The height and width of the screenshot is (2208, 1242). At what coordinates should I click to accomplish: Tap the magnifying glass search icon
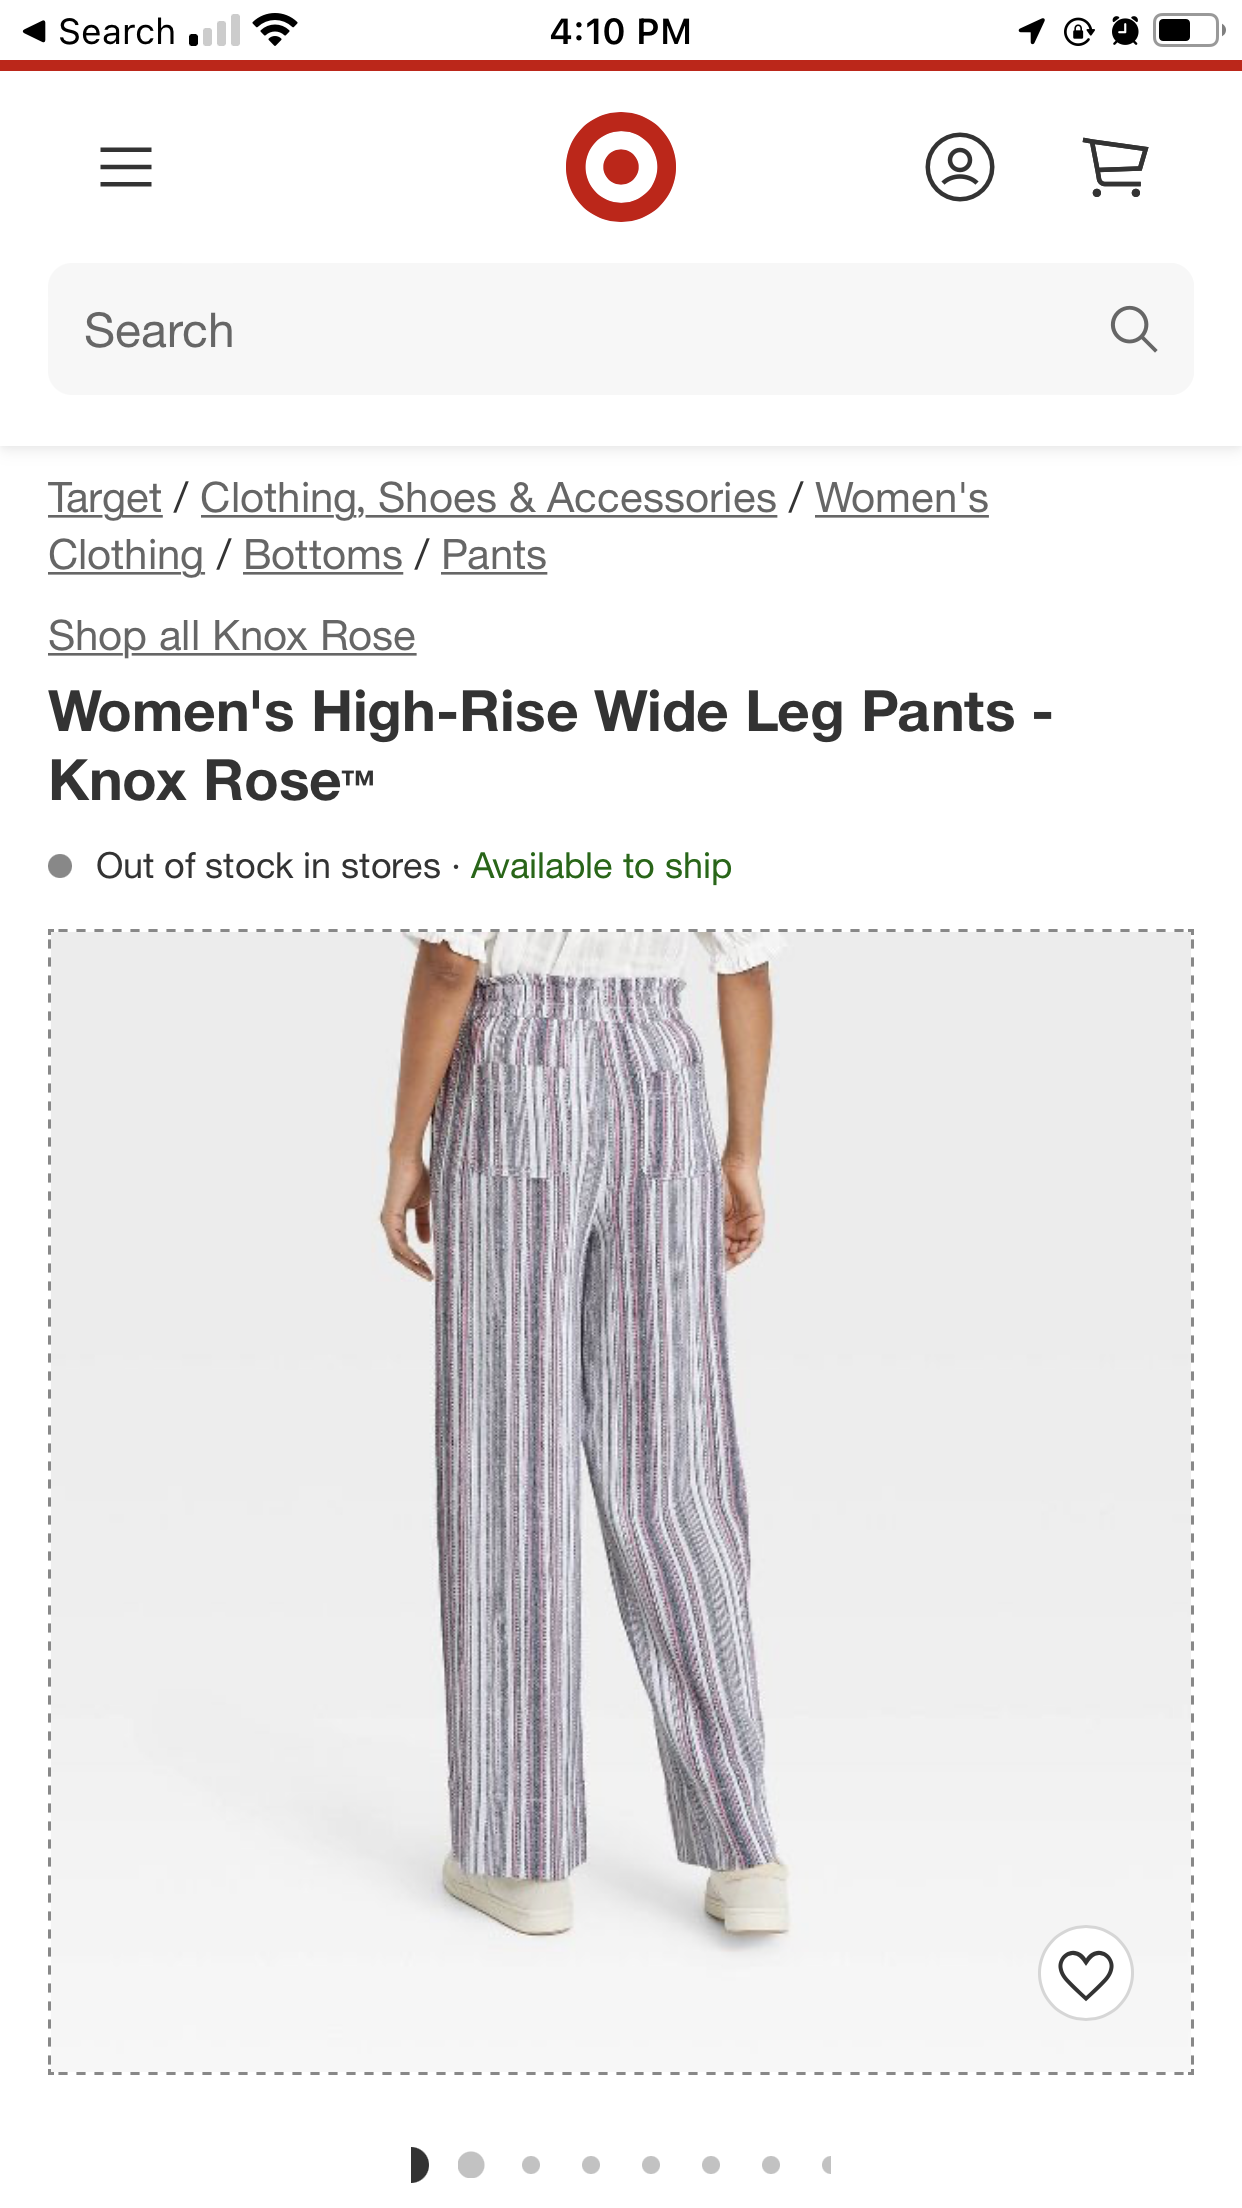1134,329
